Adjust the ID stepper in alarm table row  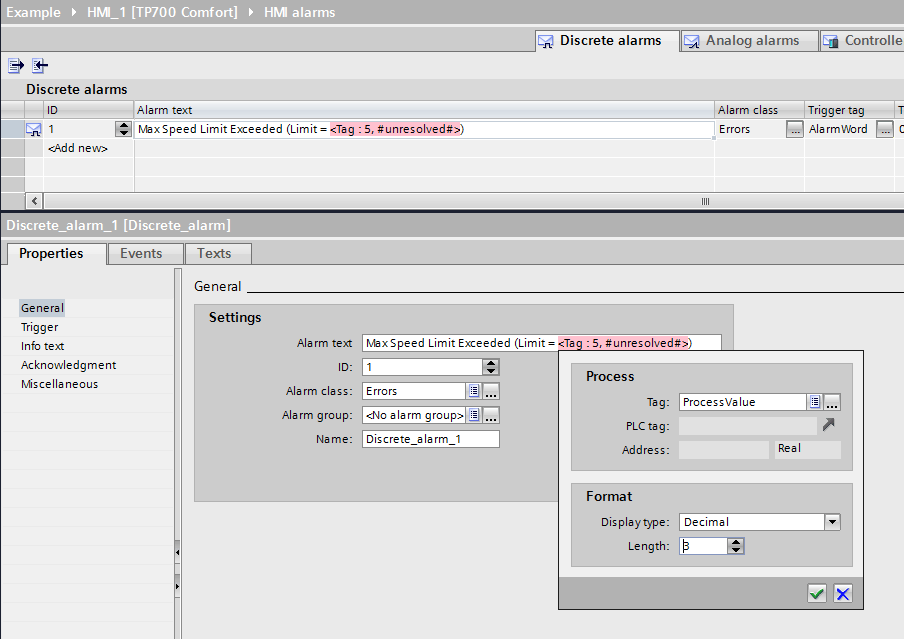tap(123, 129)
